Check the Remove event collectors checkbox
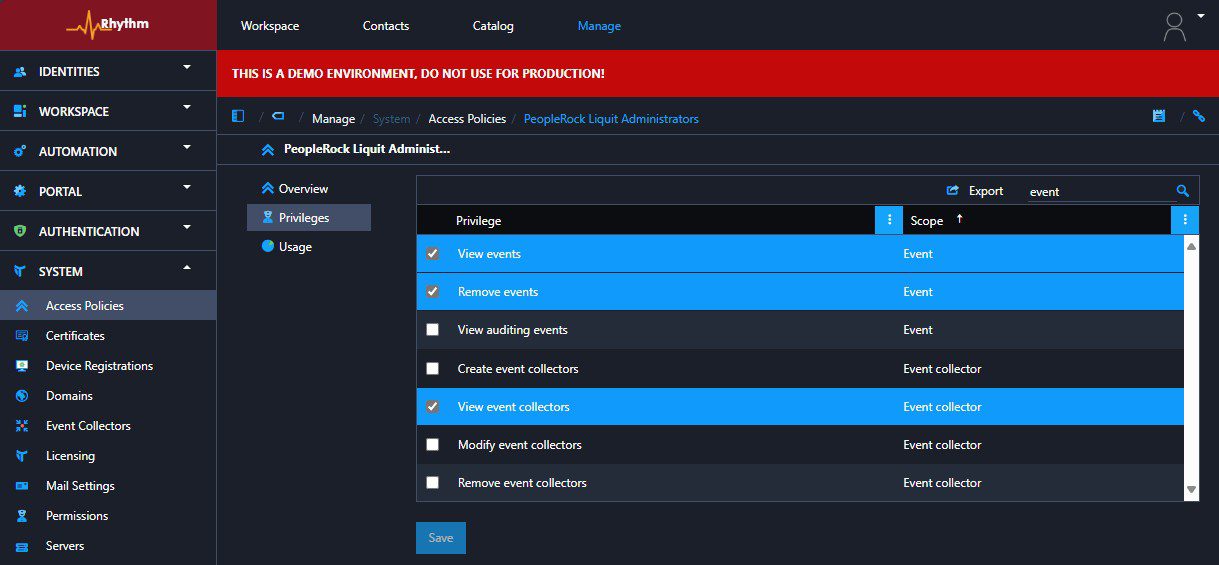1219x565 pixels. (432, 483)
